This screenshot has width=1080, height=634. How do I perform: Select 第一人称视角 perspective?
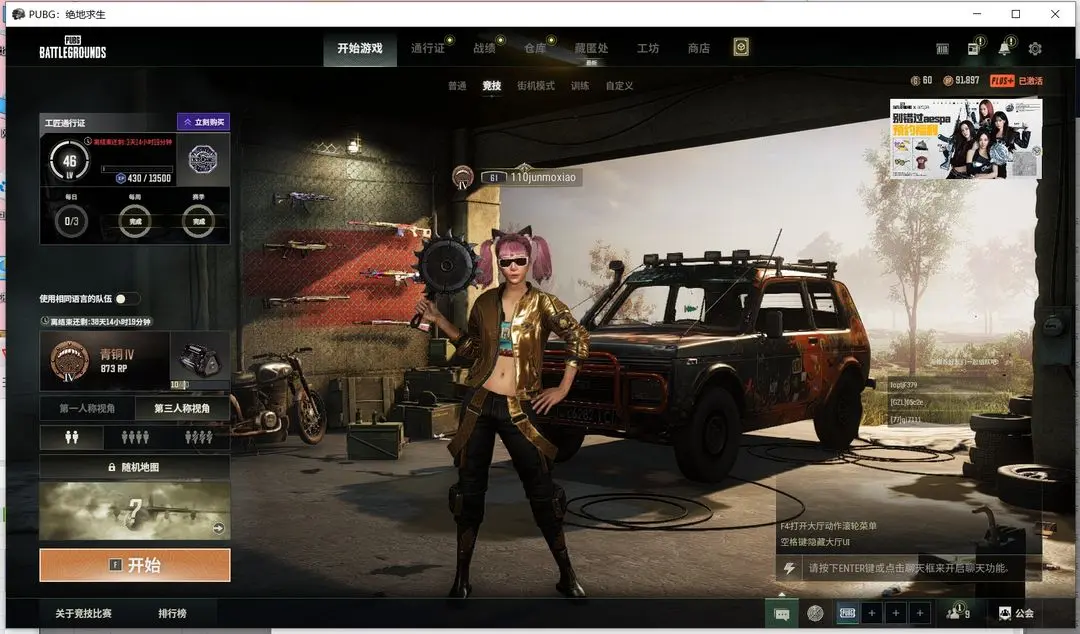[x=87, y=409]
